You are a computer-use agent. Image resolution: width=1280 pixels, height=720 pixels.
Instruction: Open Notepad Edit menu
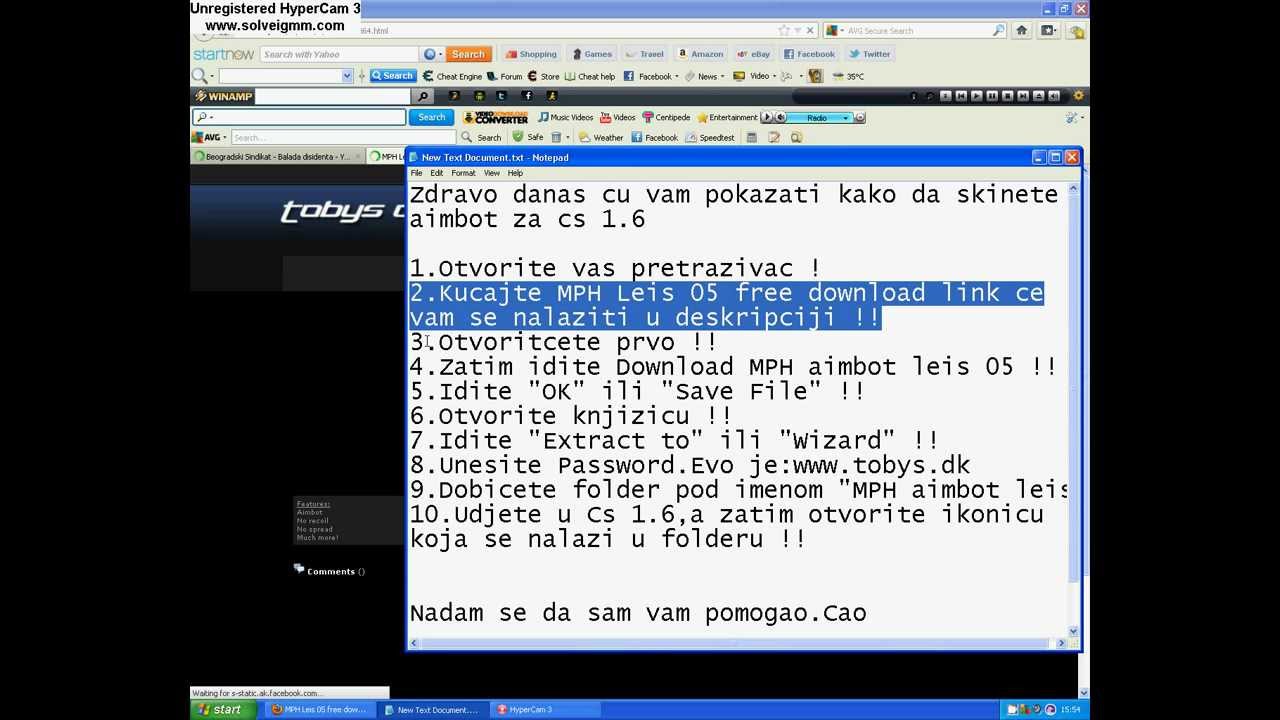[x=437, y=173]
